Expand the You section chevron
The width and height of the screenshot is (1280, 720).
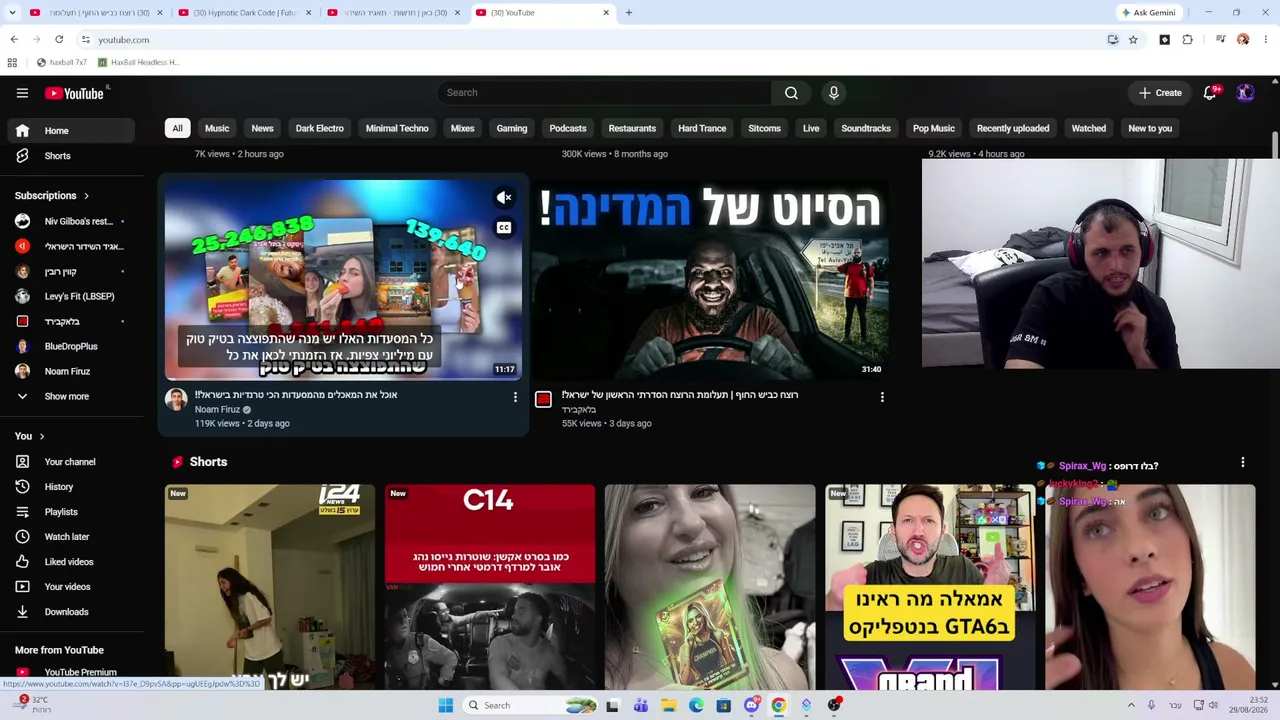click(42, 436)
